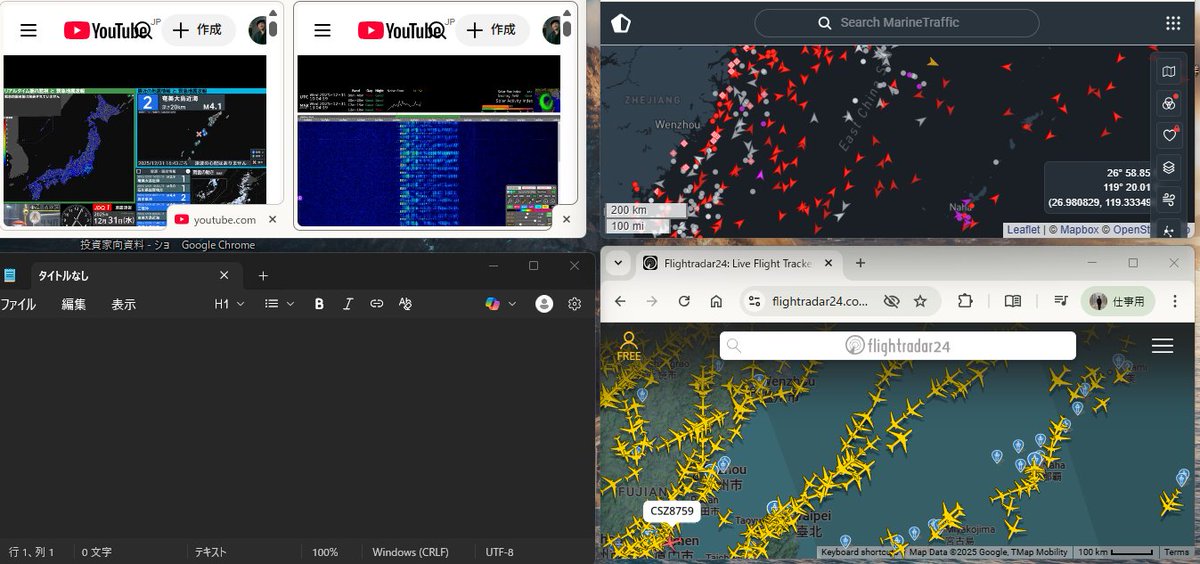Insert link with Notepad link icon
1200x564 pixels.
click(x=376, y=304)
